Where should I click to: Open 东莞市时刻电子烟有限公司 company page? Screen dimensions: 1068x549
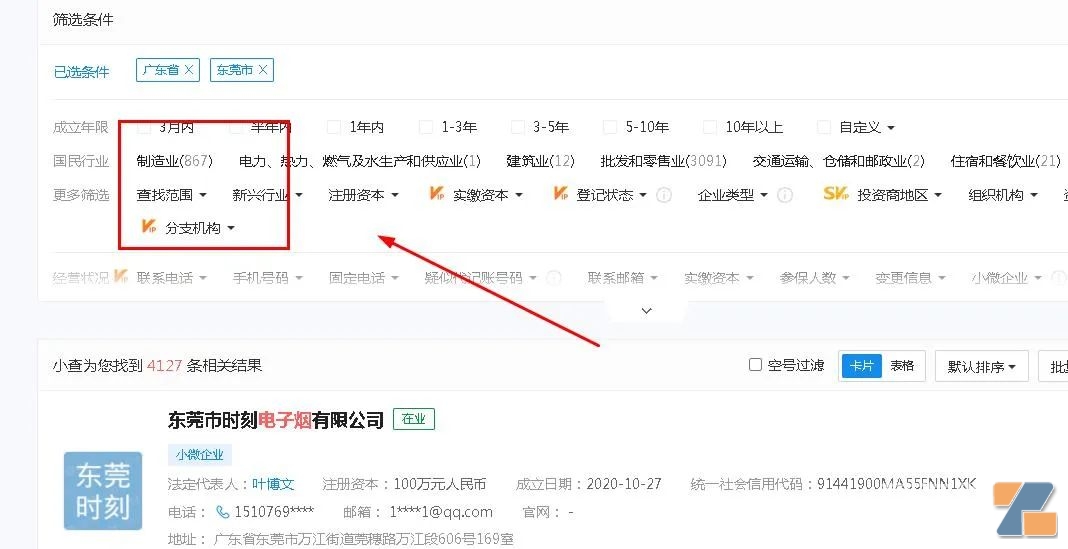pos(276,420)
